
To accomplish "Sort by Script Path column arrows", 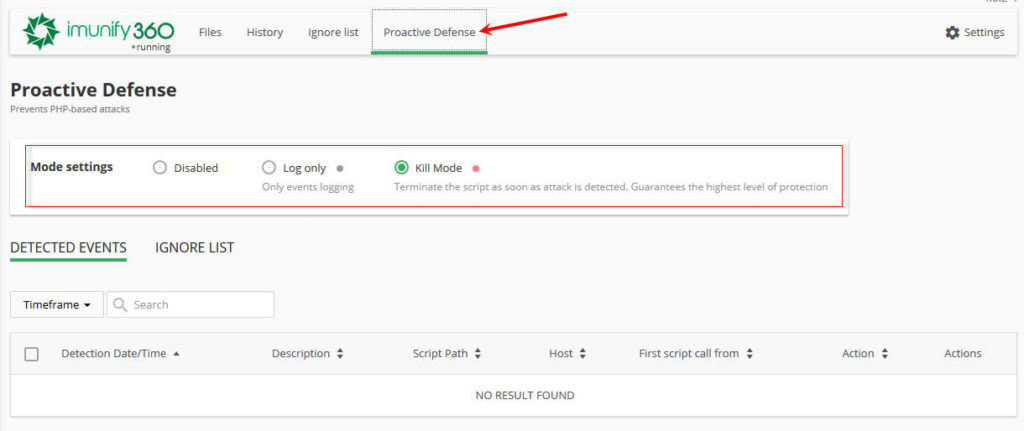I will coord(477,353).
